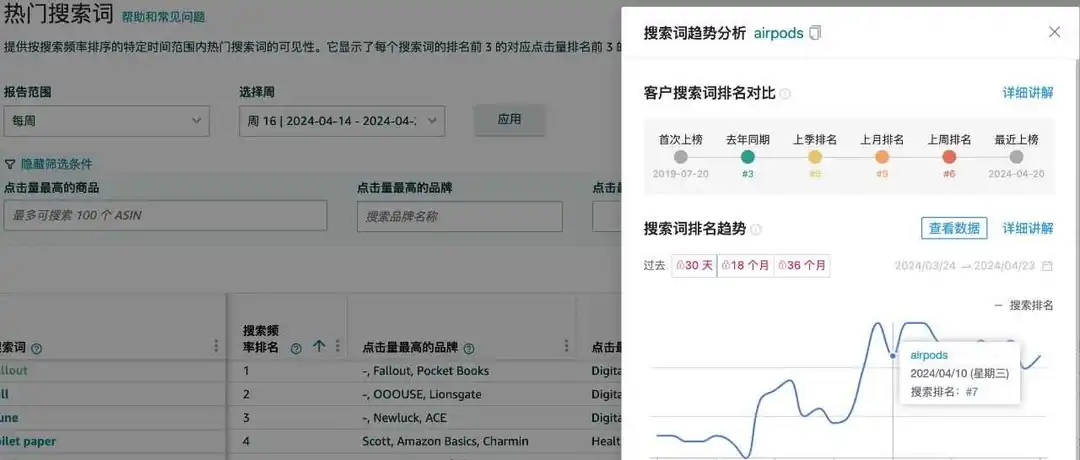Click the red 上周排名 timeline dot
1080x460 pixels.
[x=949, y=157]
